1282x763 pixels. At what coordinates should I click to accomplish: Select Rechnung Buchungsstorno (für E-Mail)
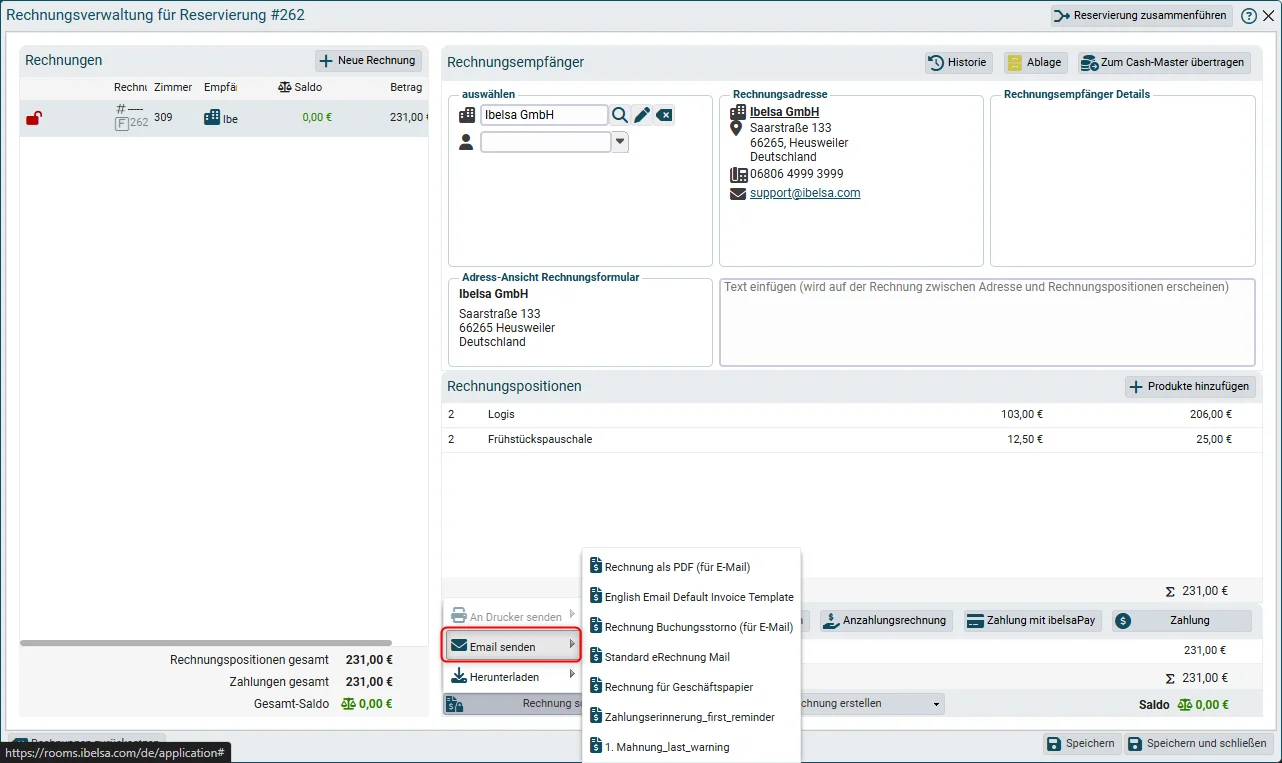click(691, 627)
